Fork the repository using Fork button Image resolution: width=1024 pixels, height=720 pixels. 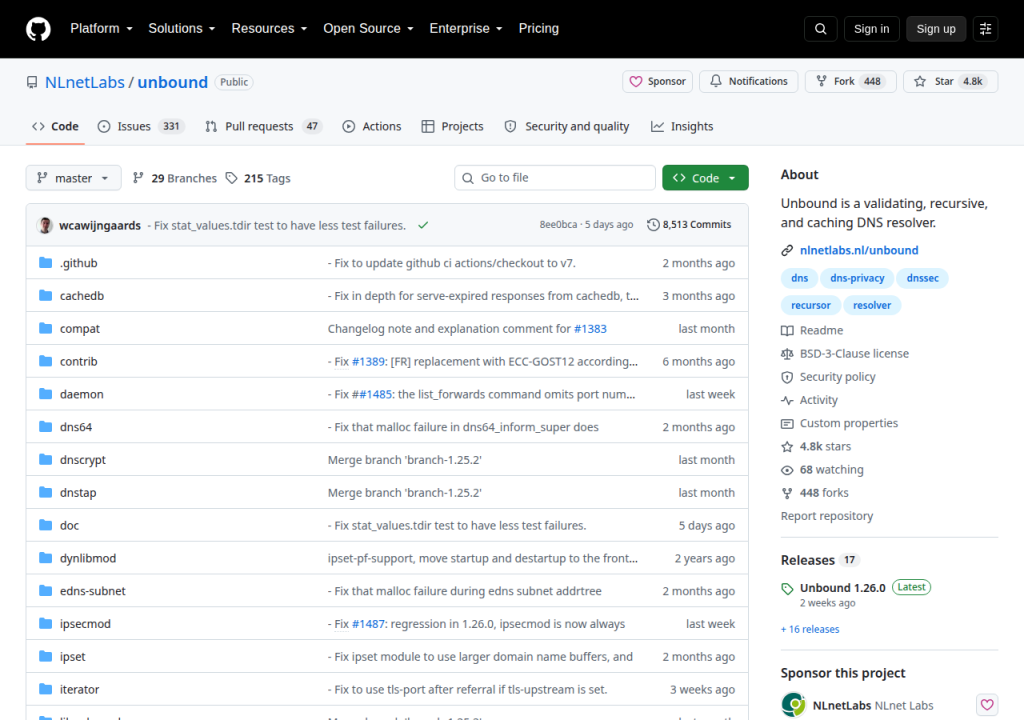pyautogui.click(x=850, y=82)
